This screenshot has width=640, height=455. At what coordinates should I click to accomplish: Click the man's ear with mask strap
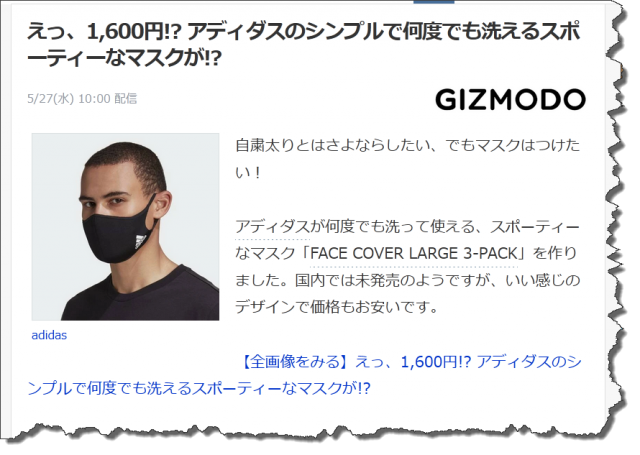coord(164,204)
